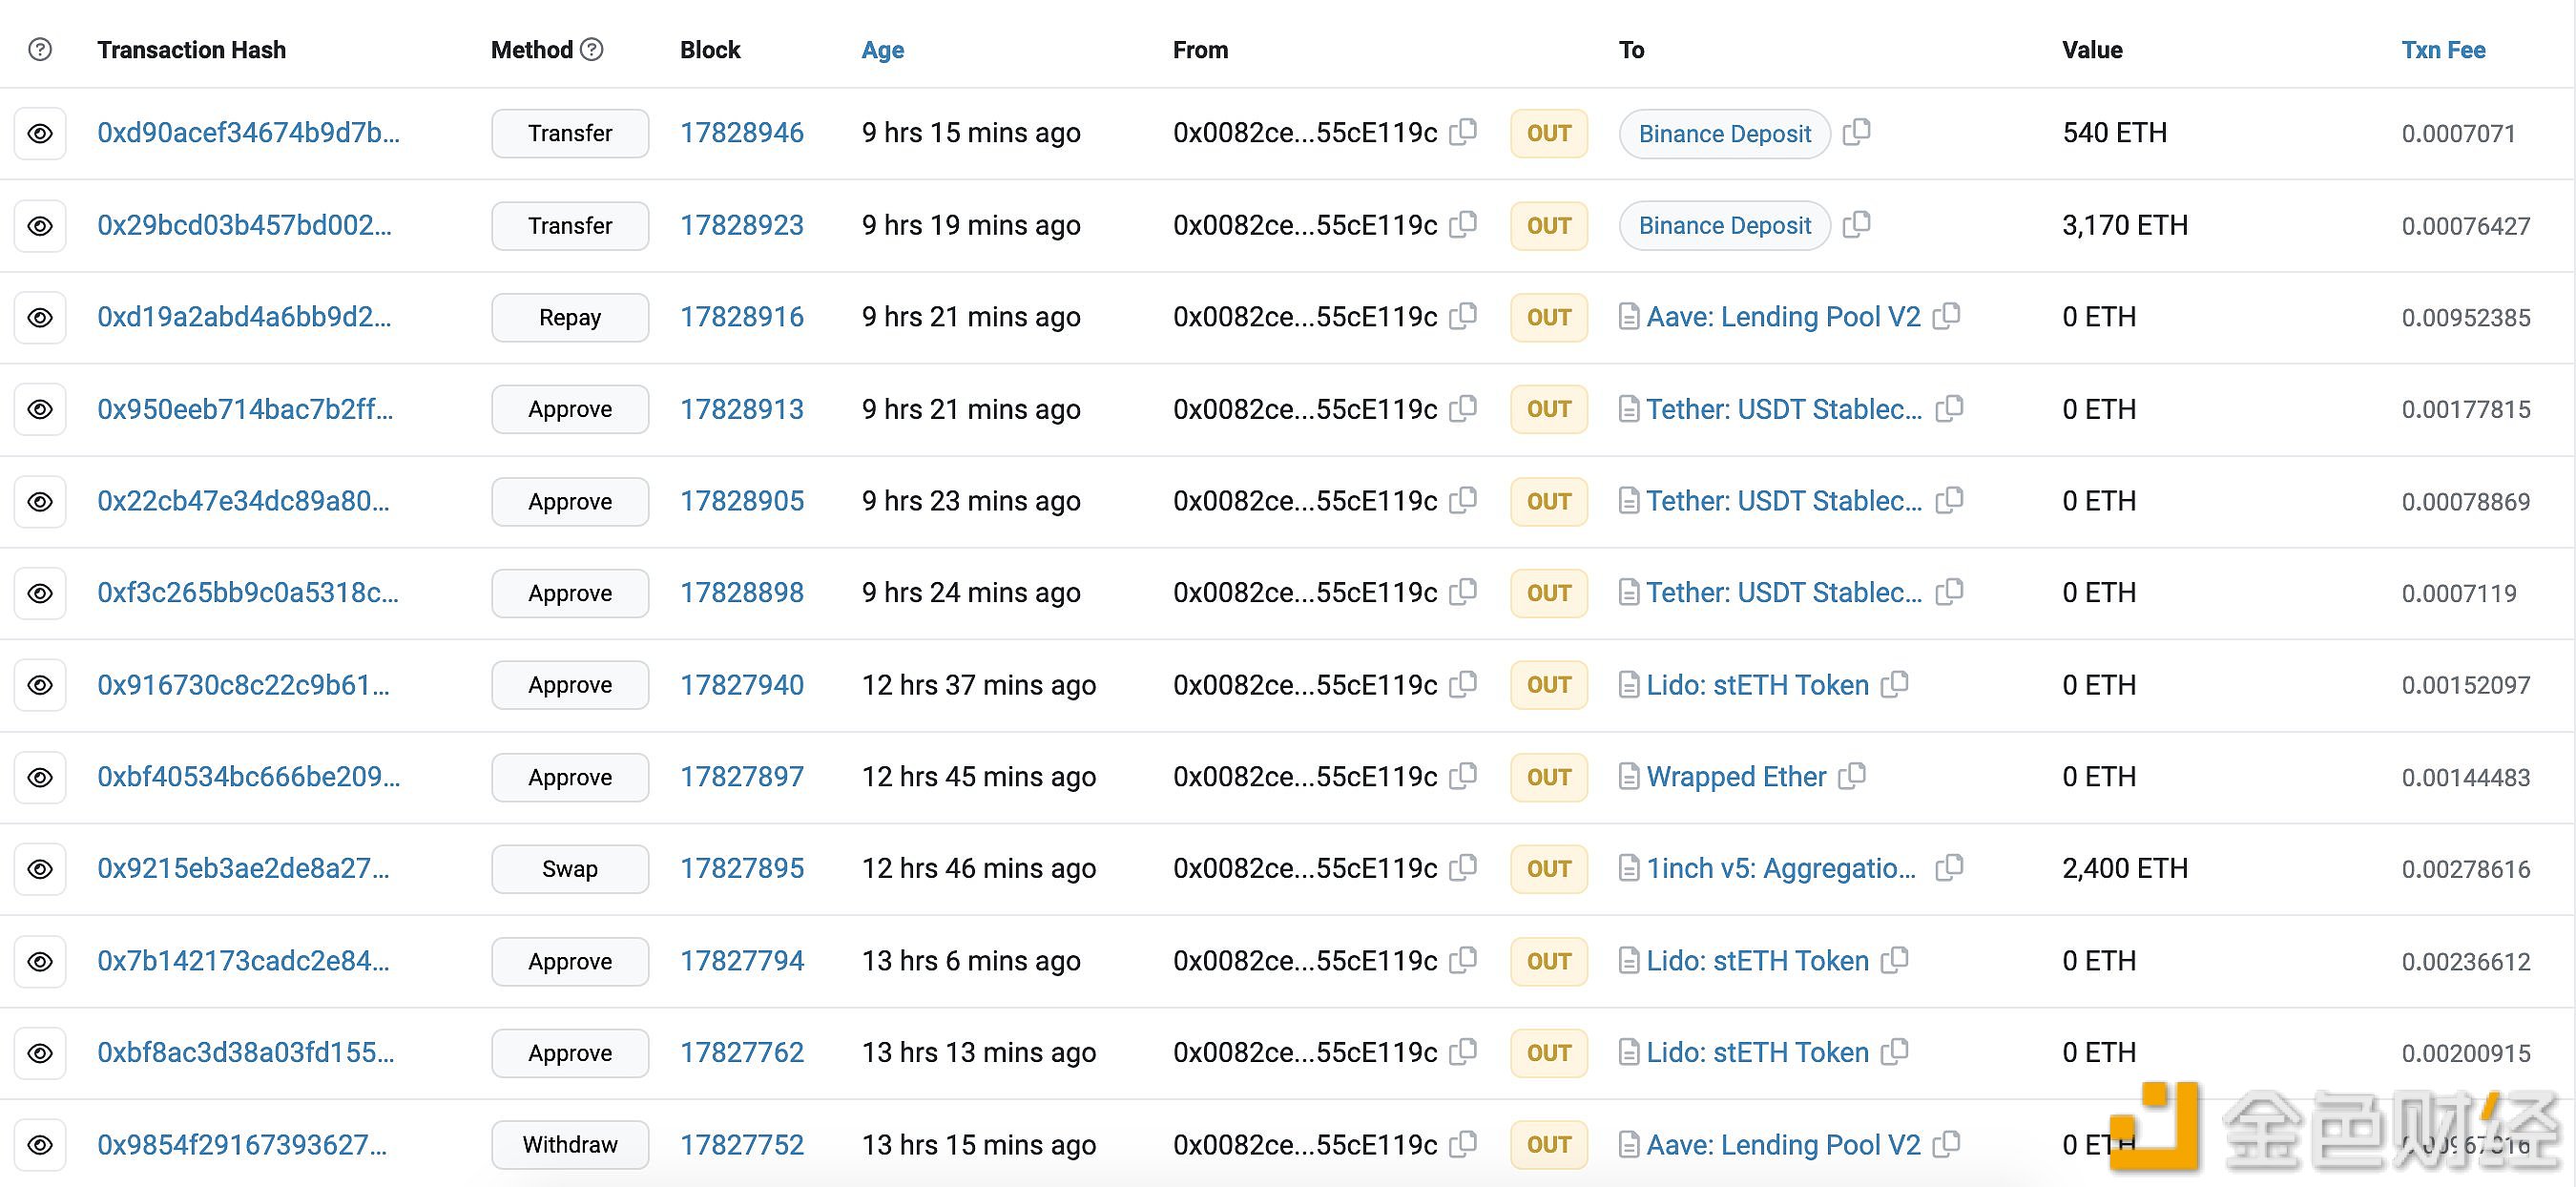2576x1187 pixels.
Task: Click the help icon above the eye column
Action: (x=40, y=49)
